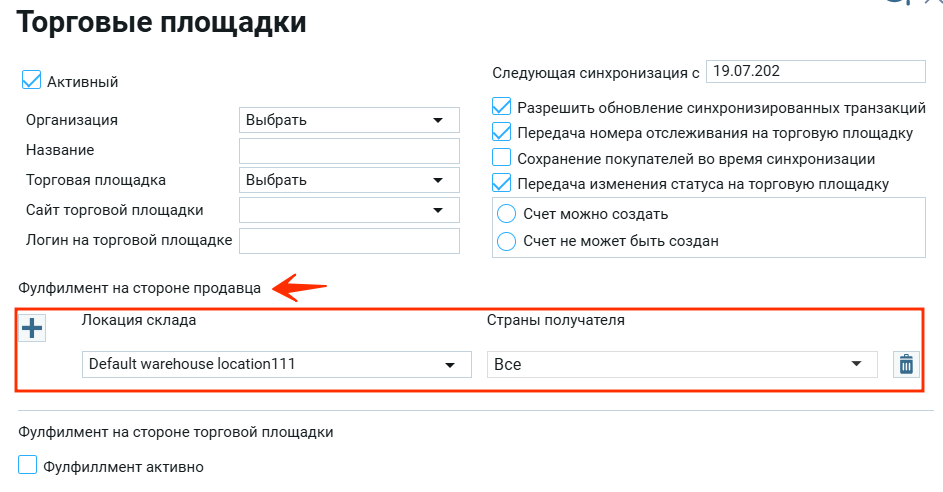Click the Следующая синхронизация date field
Screen dimensions: 943x492
[815, 72]
